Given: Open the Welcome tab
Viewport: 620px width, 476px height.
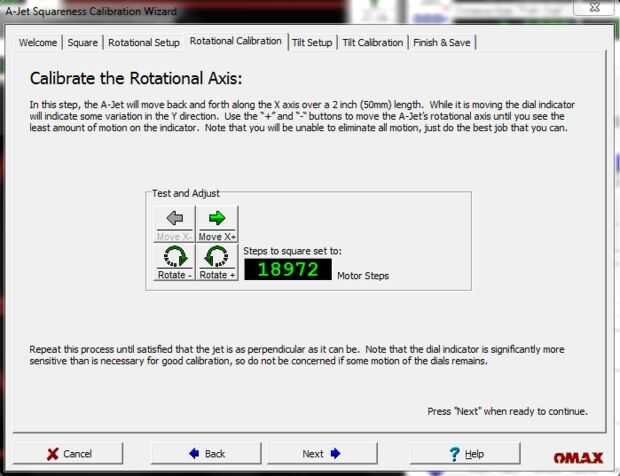Looking at the screenshot, I should tap(38, 43).
